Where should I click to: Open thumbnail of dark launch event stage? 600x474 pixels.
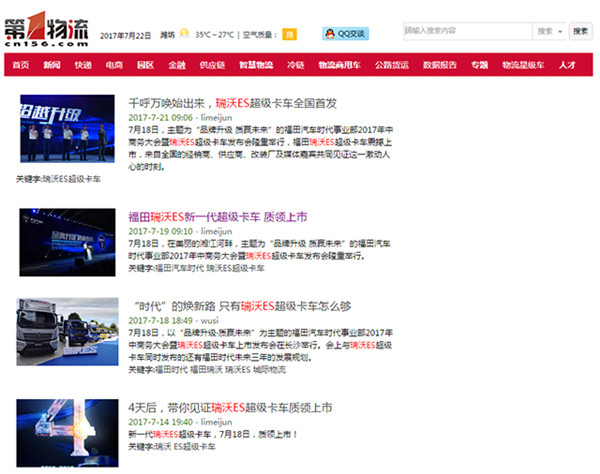click(67, 242)
